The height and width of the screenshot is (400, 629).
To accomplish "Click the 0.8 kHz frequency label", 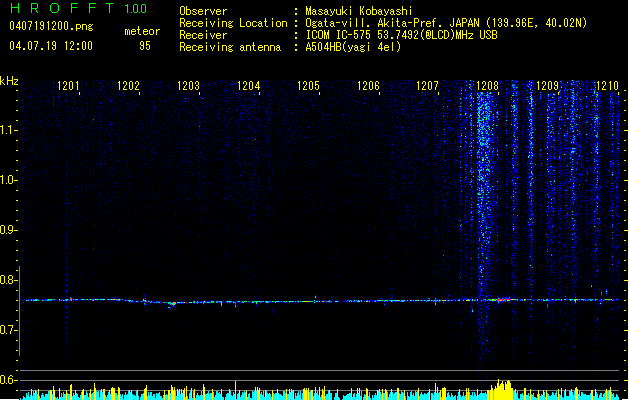I will point(7,280).
